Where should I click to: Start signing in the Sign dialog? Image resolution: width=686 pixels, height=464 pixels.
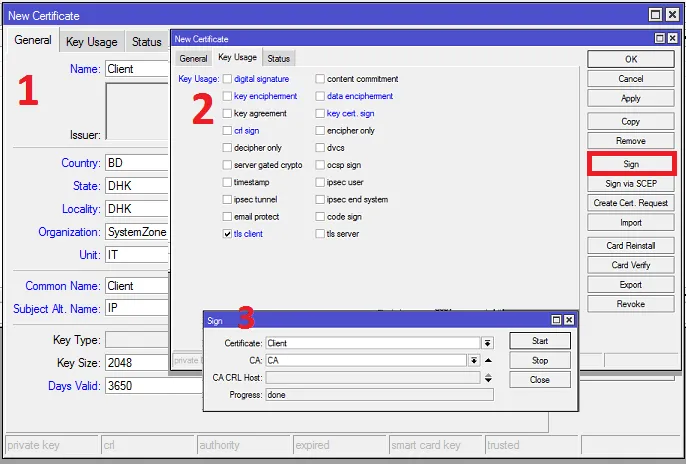tap(540, 341)
